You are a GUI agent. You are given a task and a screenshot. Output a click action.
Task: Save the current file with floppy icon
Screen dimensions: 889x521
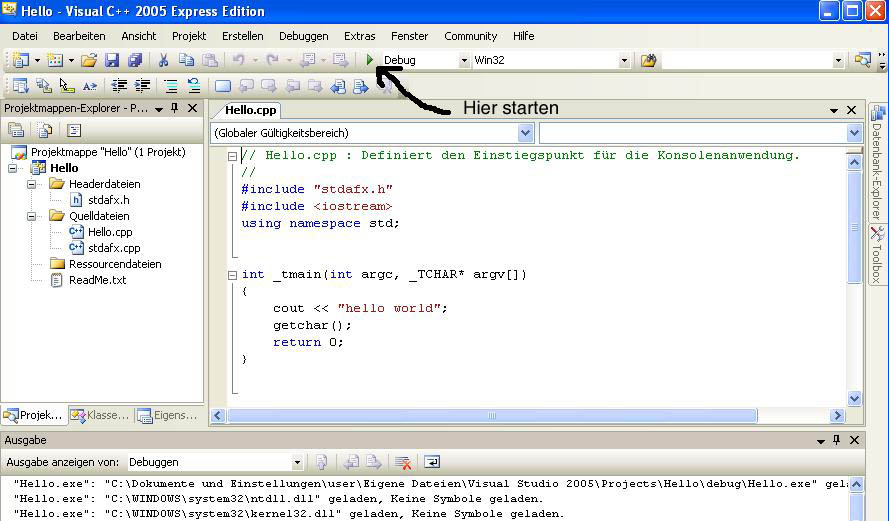tap(112, 60)
